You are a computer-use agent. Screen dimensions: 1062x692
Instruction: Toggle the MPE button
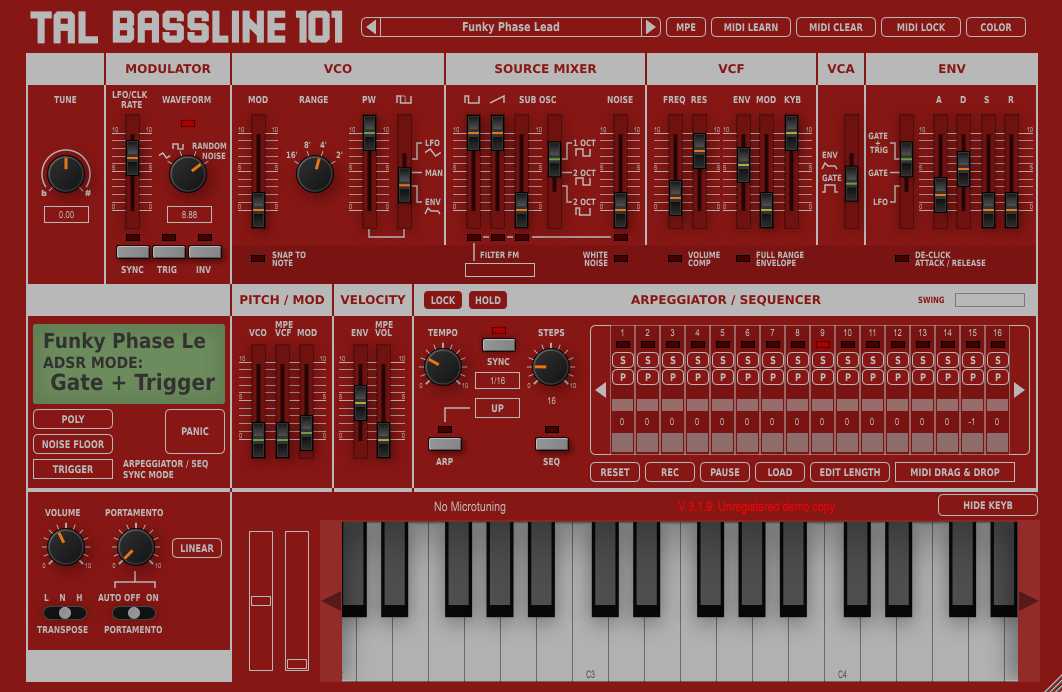click(x=685, y=27)
